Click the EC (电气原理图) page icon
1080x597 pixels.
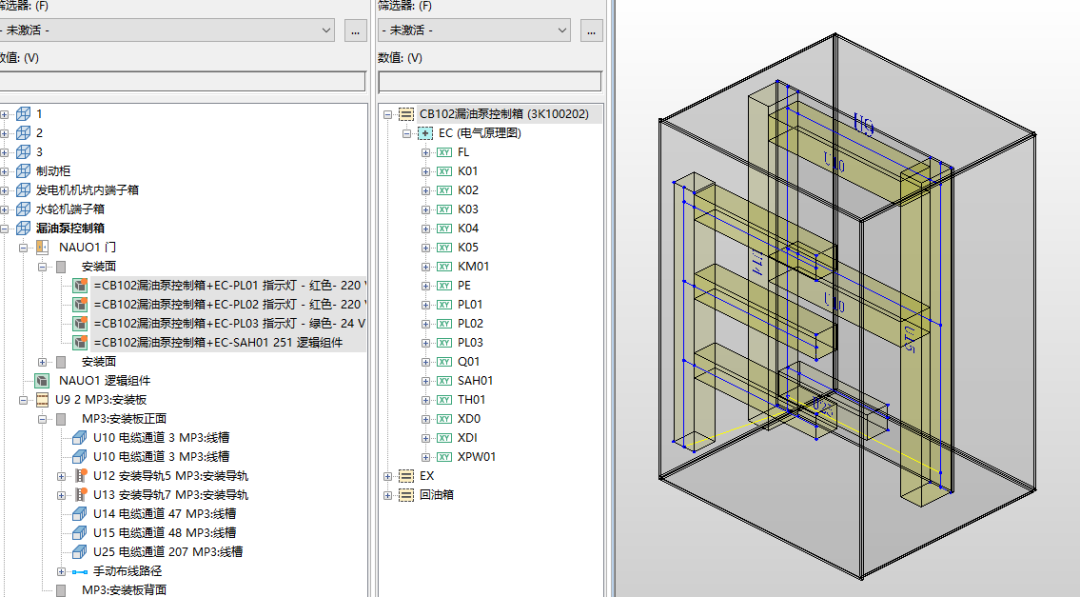point(426,133)
